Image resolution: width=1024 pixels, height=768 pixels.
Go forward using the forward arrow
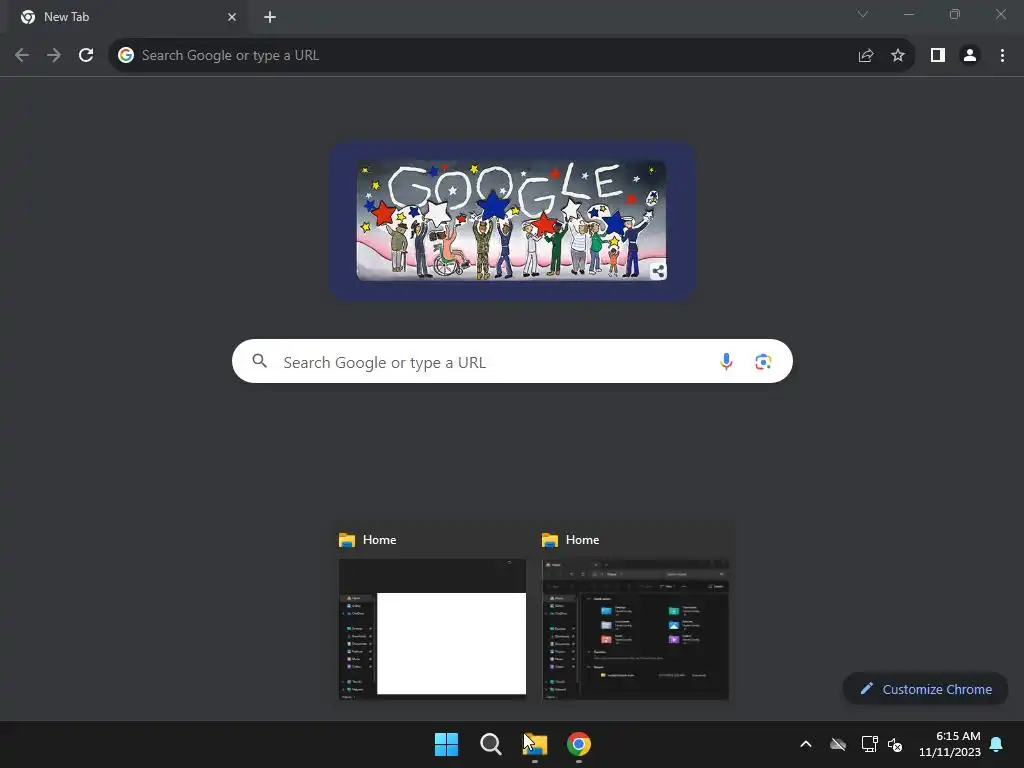pyautogui.click(x=54, y=55)
